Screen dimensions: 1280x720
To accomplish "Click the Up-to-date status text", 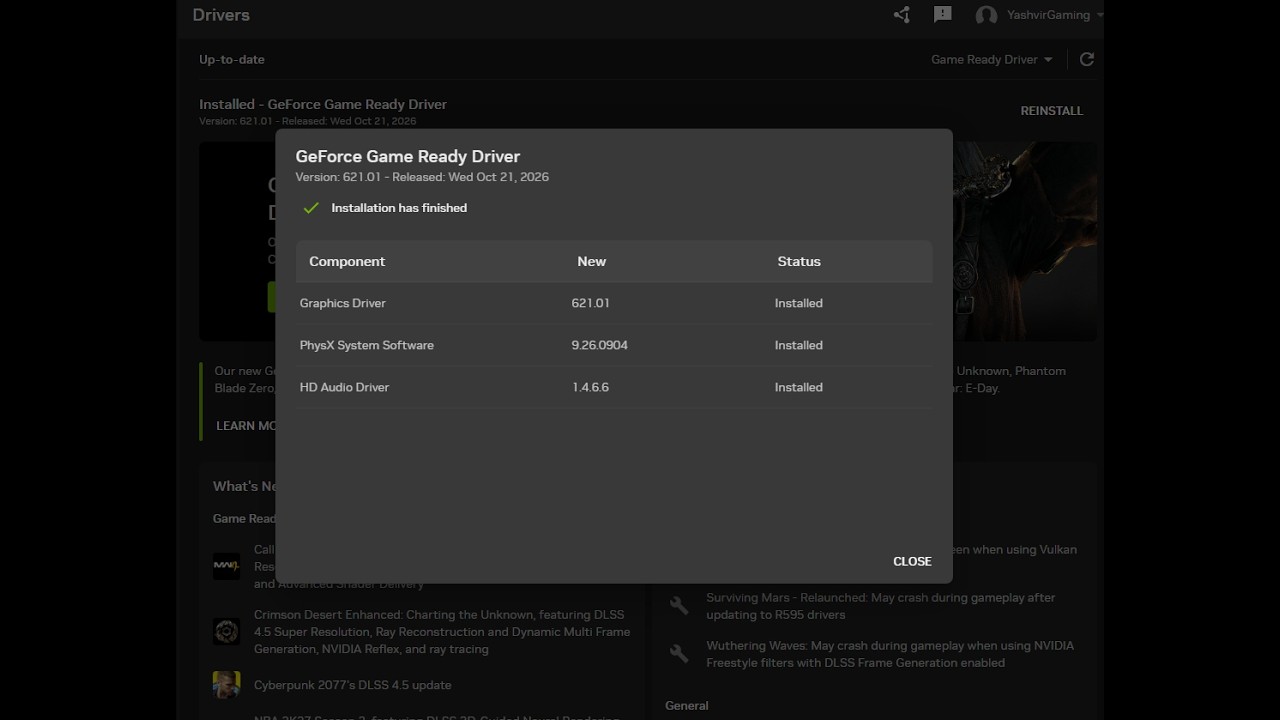I will [x=232, y=59].
